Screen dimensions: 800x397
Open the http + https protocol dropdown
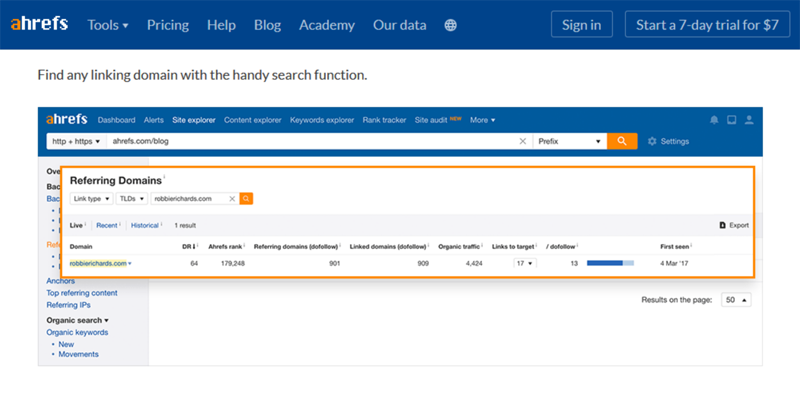(x=76, y=141)
